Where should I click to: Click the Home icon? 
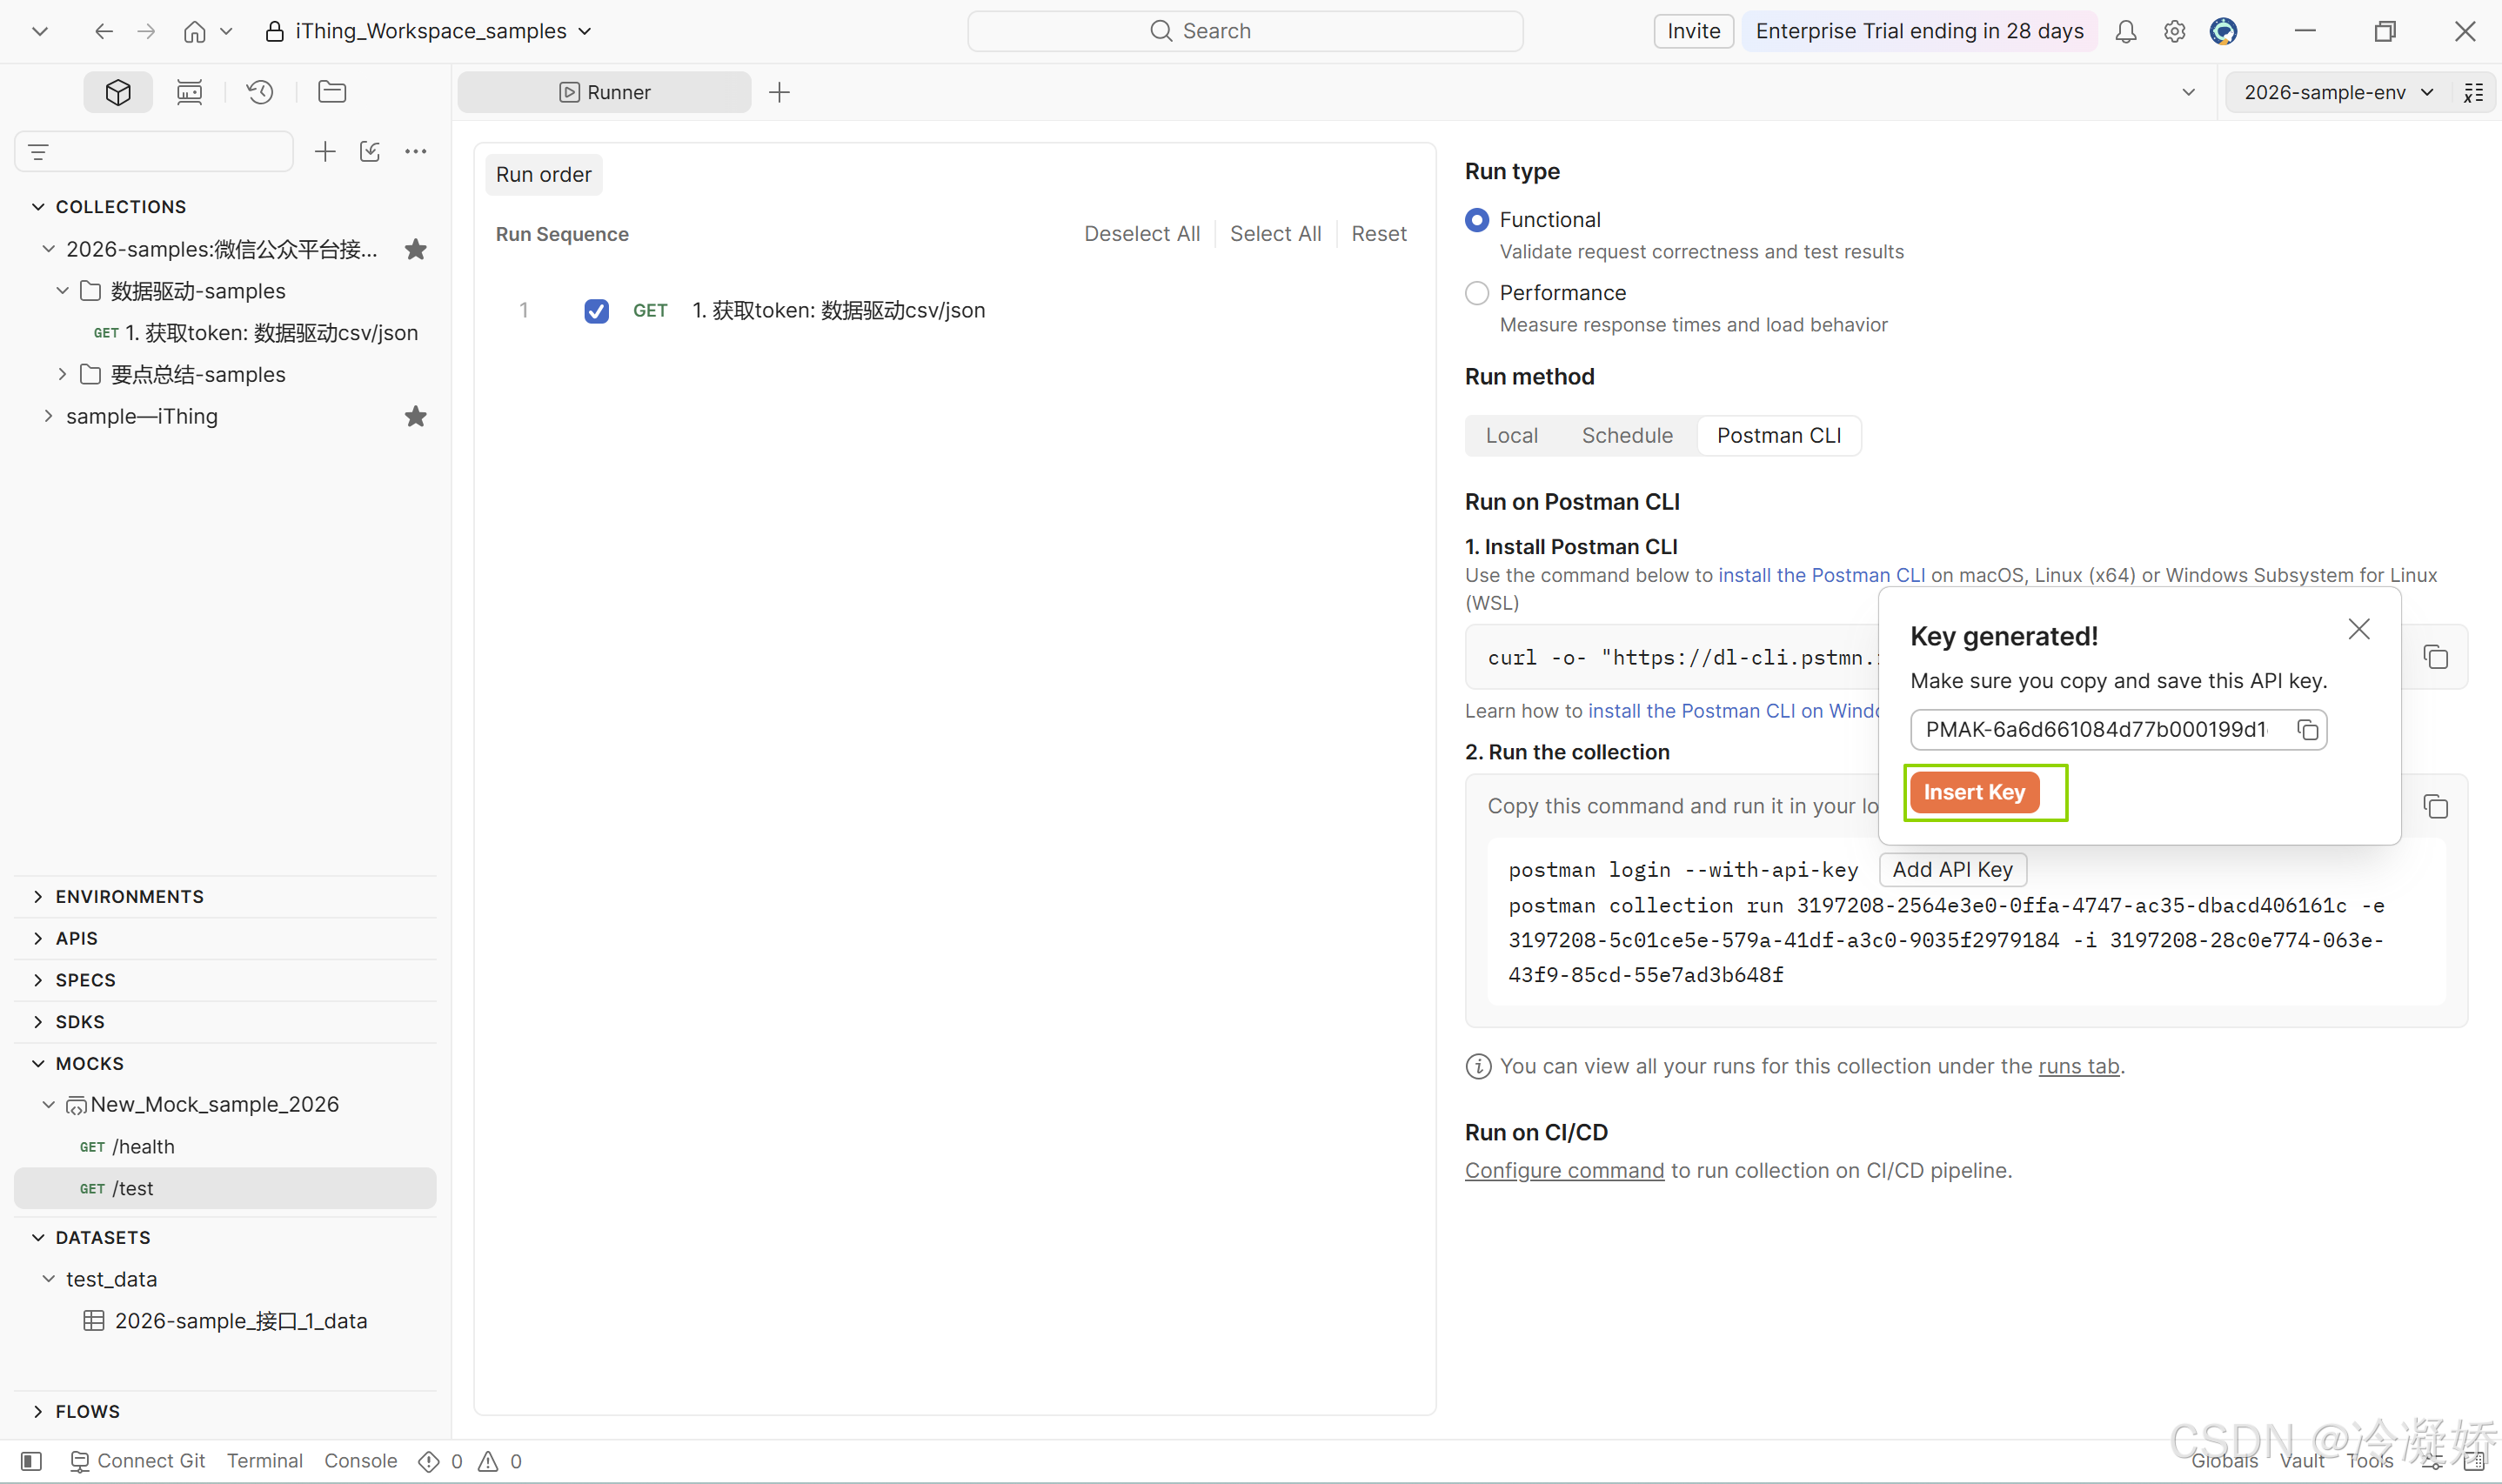tap(195, 31)
